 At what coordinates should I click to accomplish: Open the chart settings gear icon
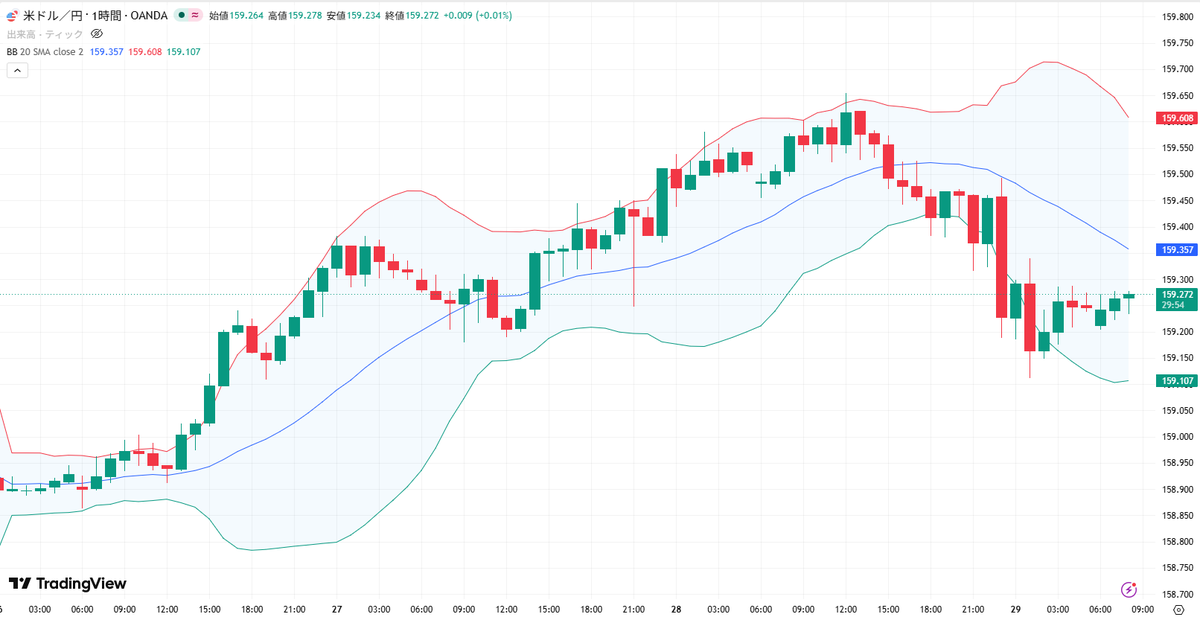pyautogui.click(x=1177, y=609)
